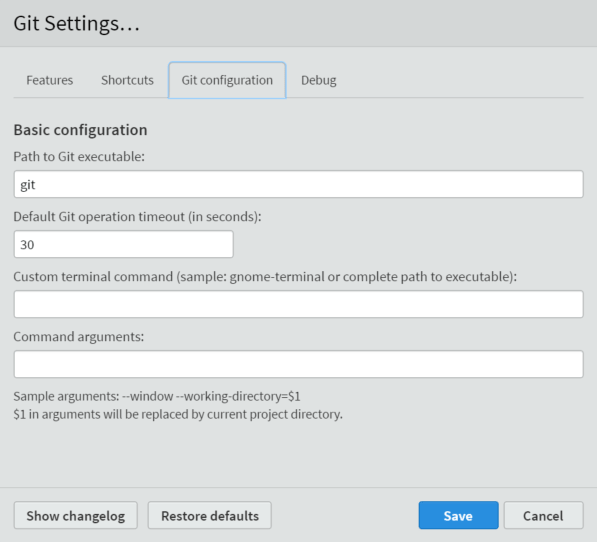Click Restore defaults button
This screenshot has width=597, height=542.
coord(210,515)
